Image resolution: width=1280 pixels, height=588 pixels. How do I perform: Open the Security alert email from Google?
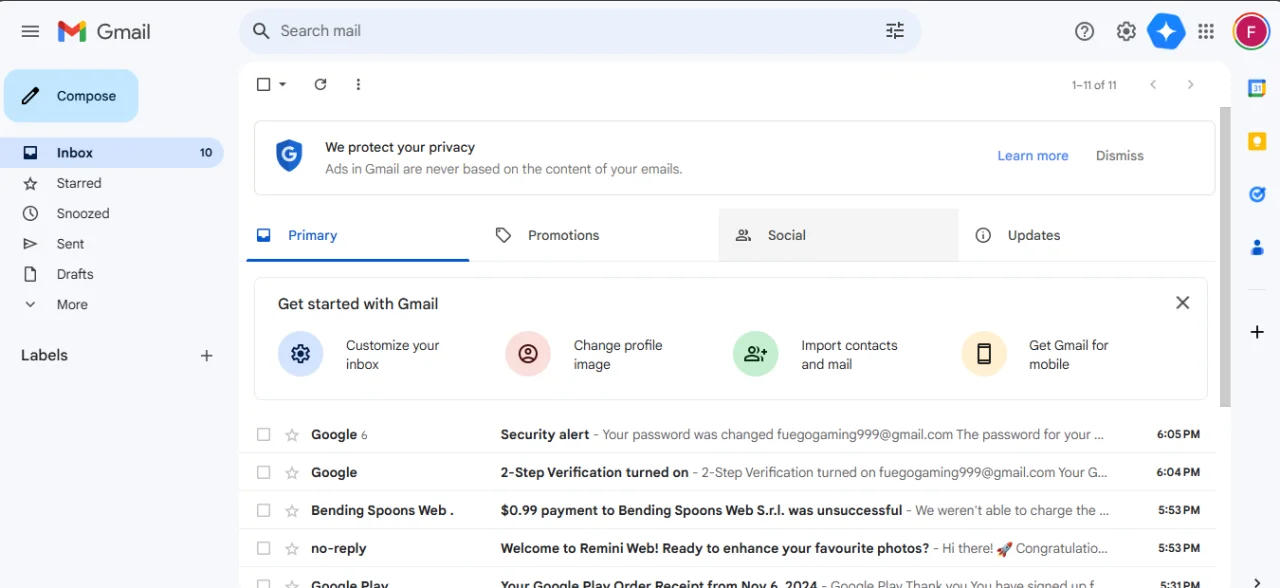(727, 434)
